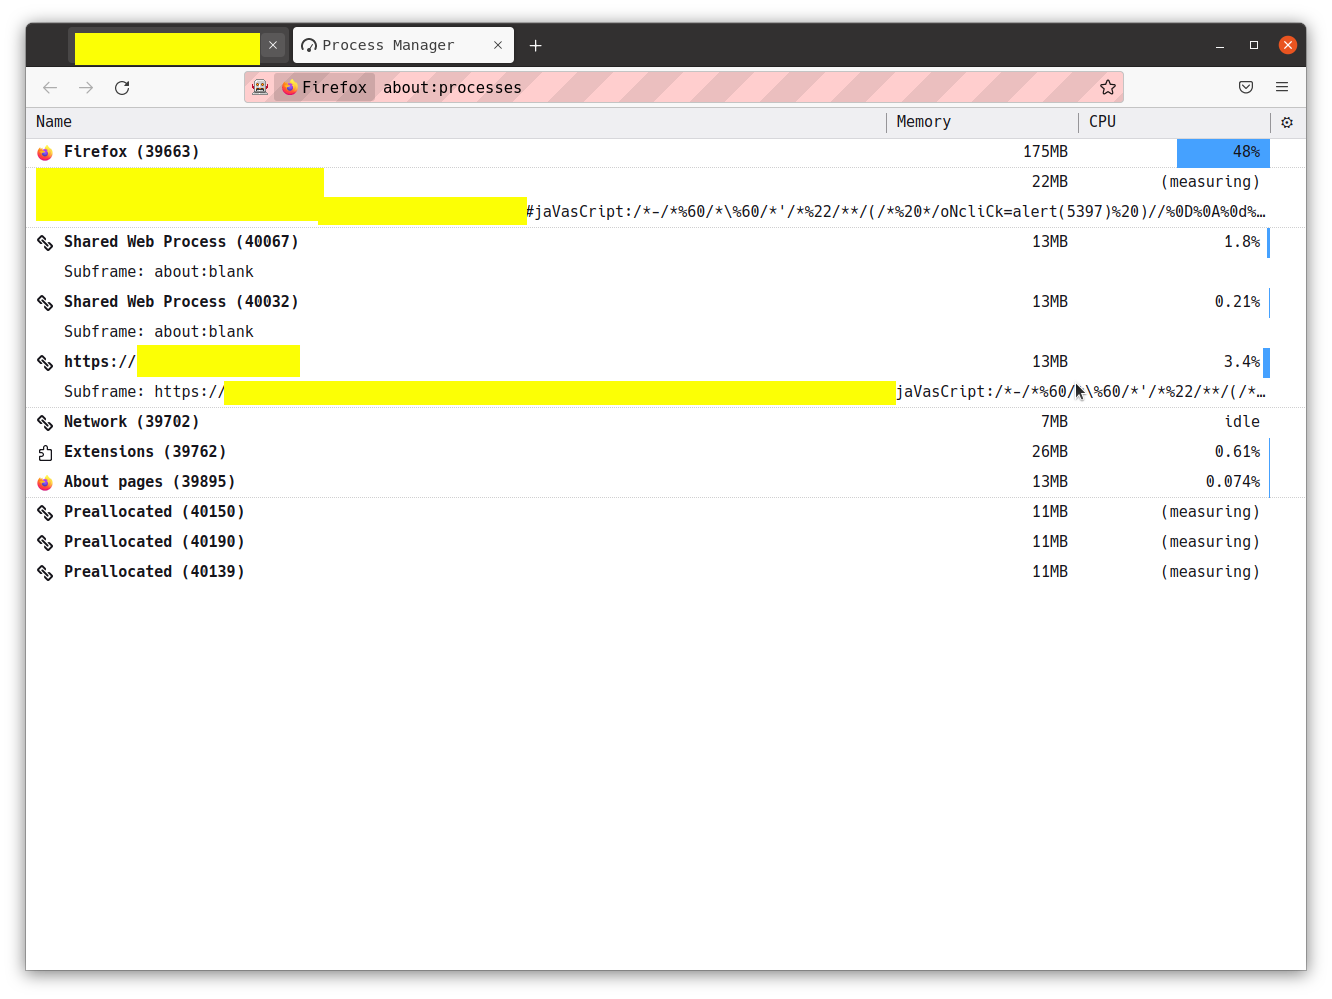The height and width of the screenshot is (999, 1332).
Task: Reload the about:processes page
Action: point(122,88)
